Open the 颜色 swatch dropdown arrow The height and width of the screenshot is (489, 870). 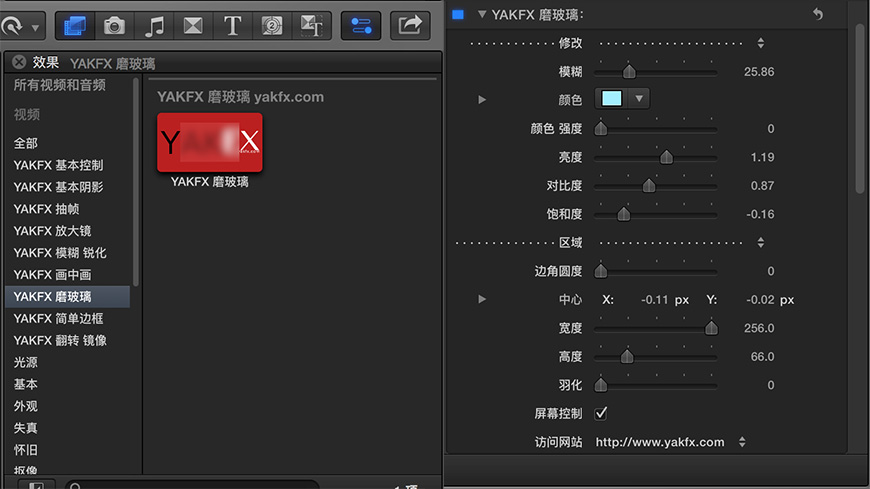tap(639, 99)
